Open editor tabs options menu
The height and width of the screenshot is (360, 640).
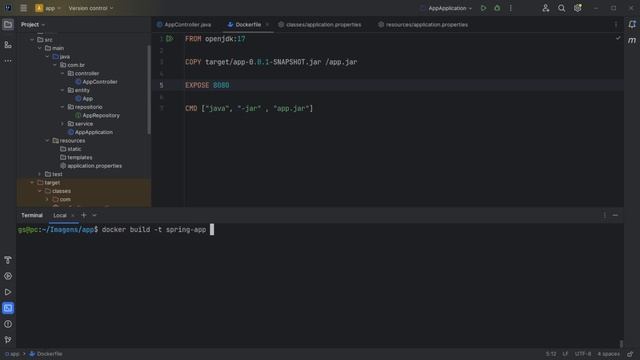pos(616,24)
